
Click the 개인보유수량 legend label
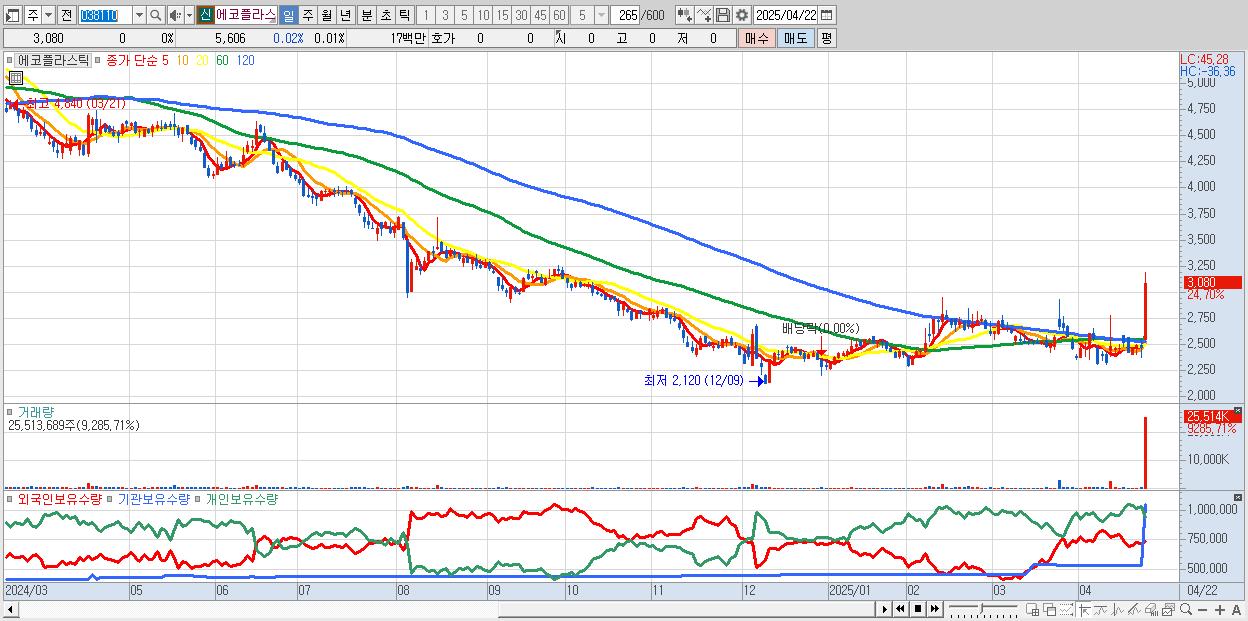click(241, 498)
